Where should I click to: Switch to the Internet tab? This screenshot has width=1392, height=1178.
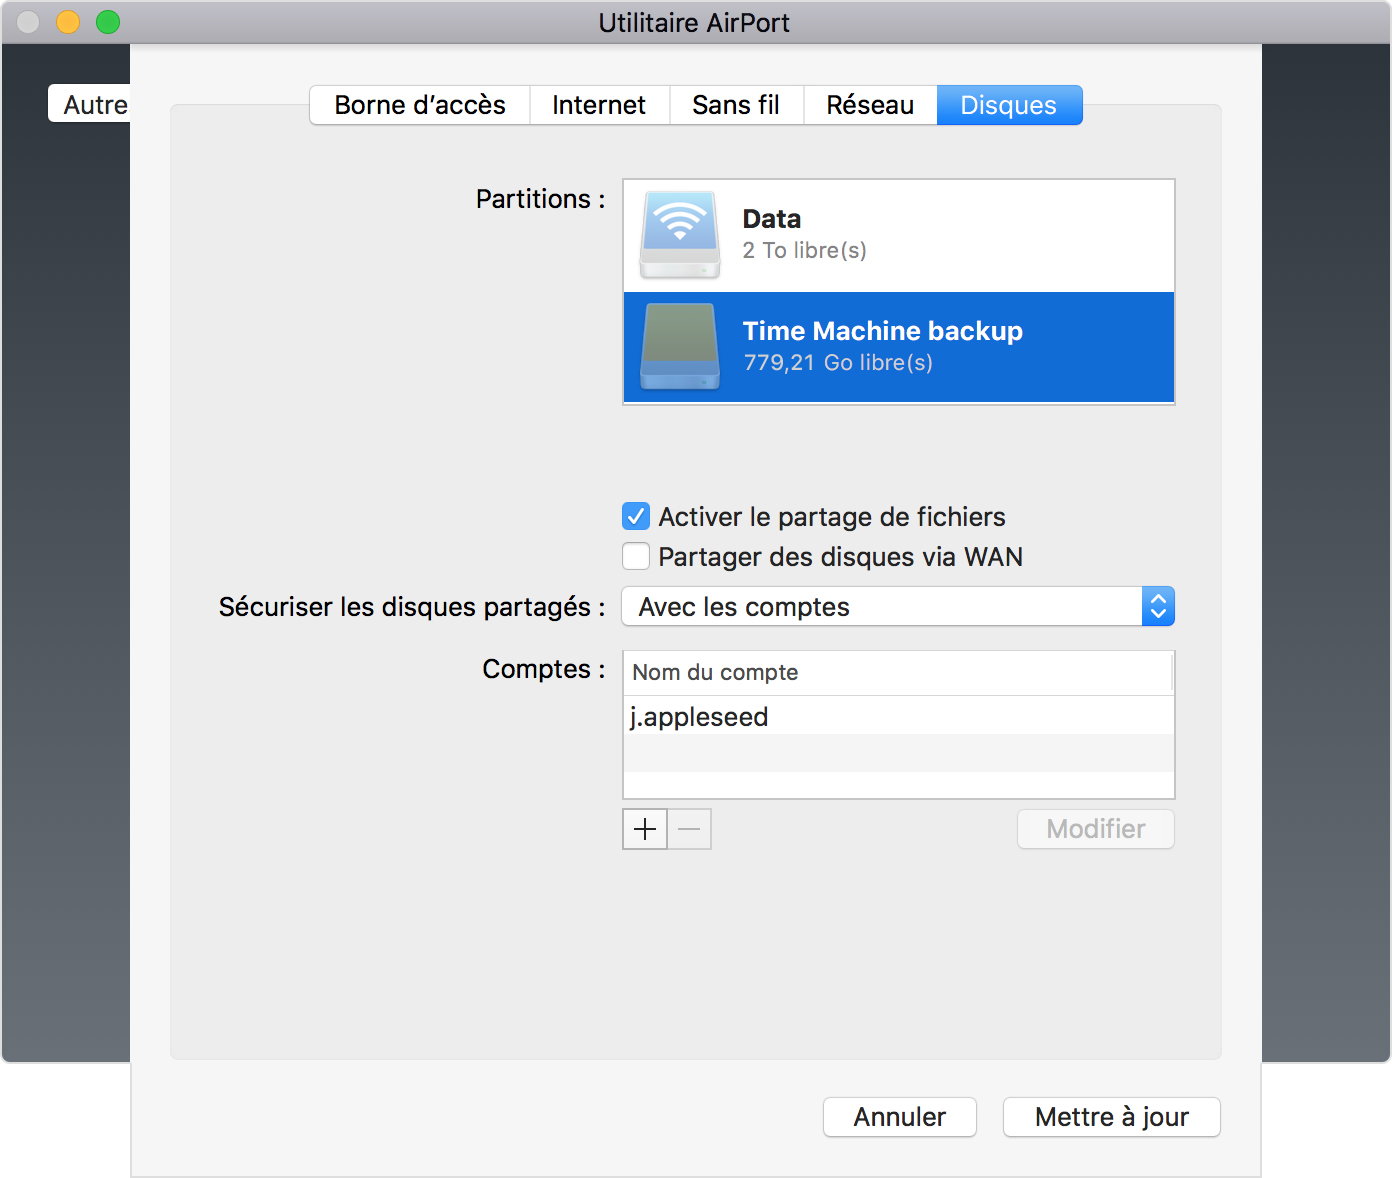point(599,105)
